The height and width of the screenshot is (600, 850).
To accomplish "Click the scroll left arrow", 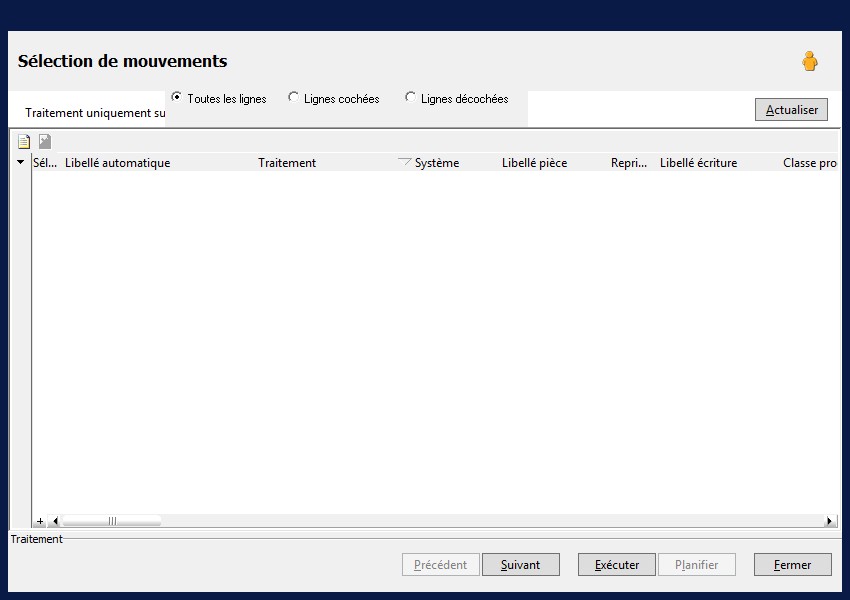I will tap(55, 521).
